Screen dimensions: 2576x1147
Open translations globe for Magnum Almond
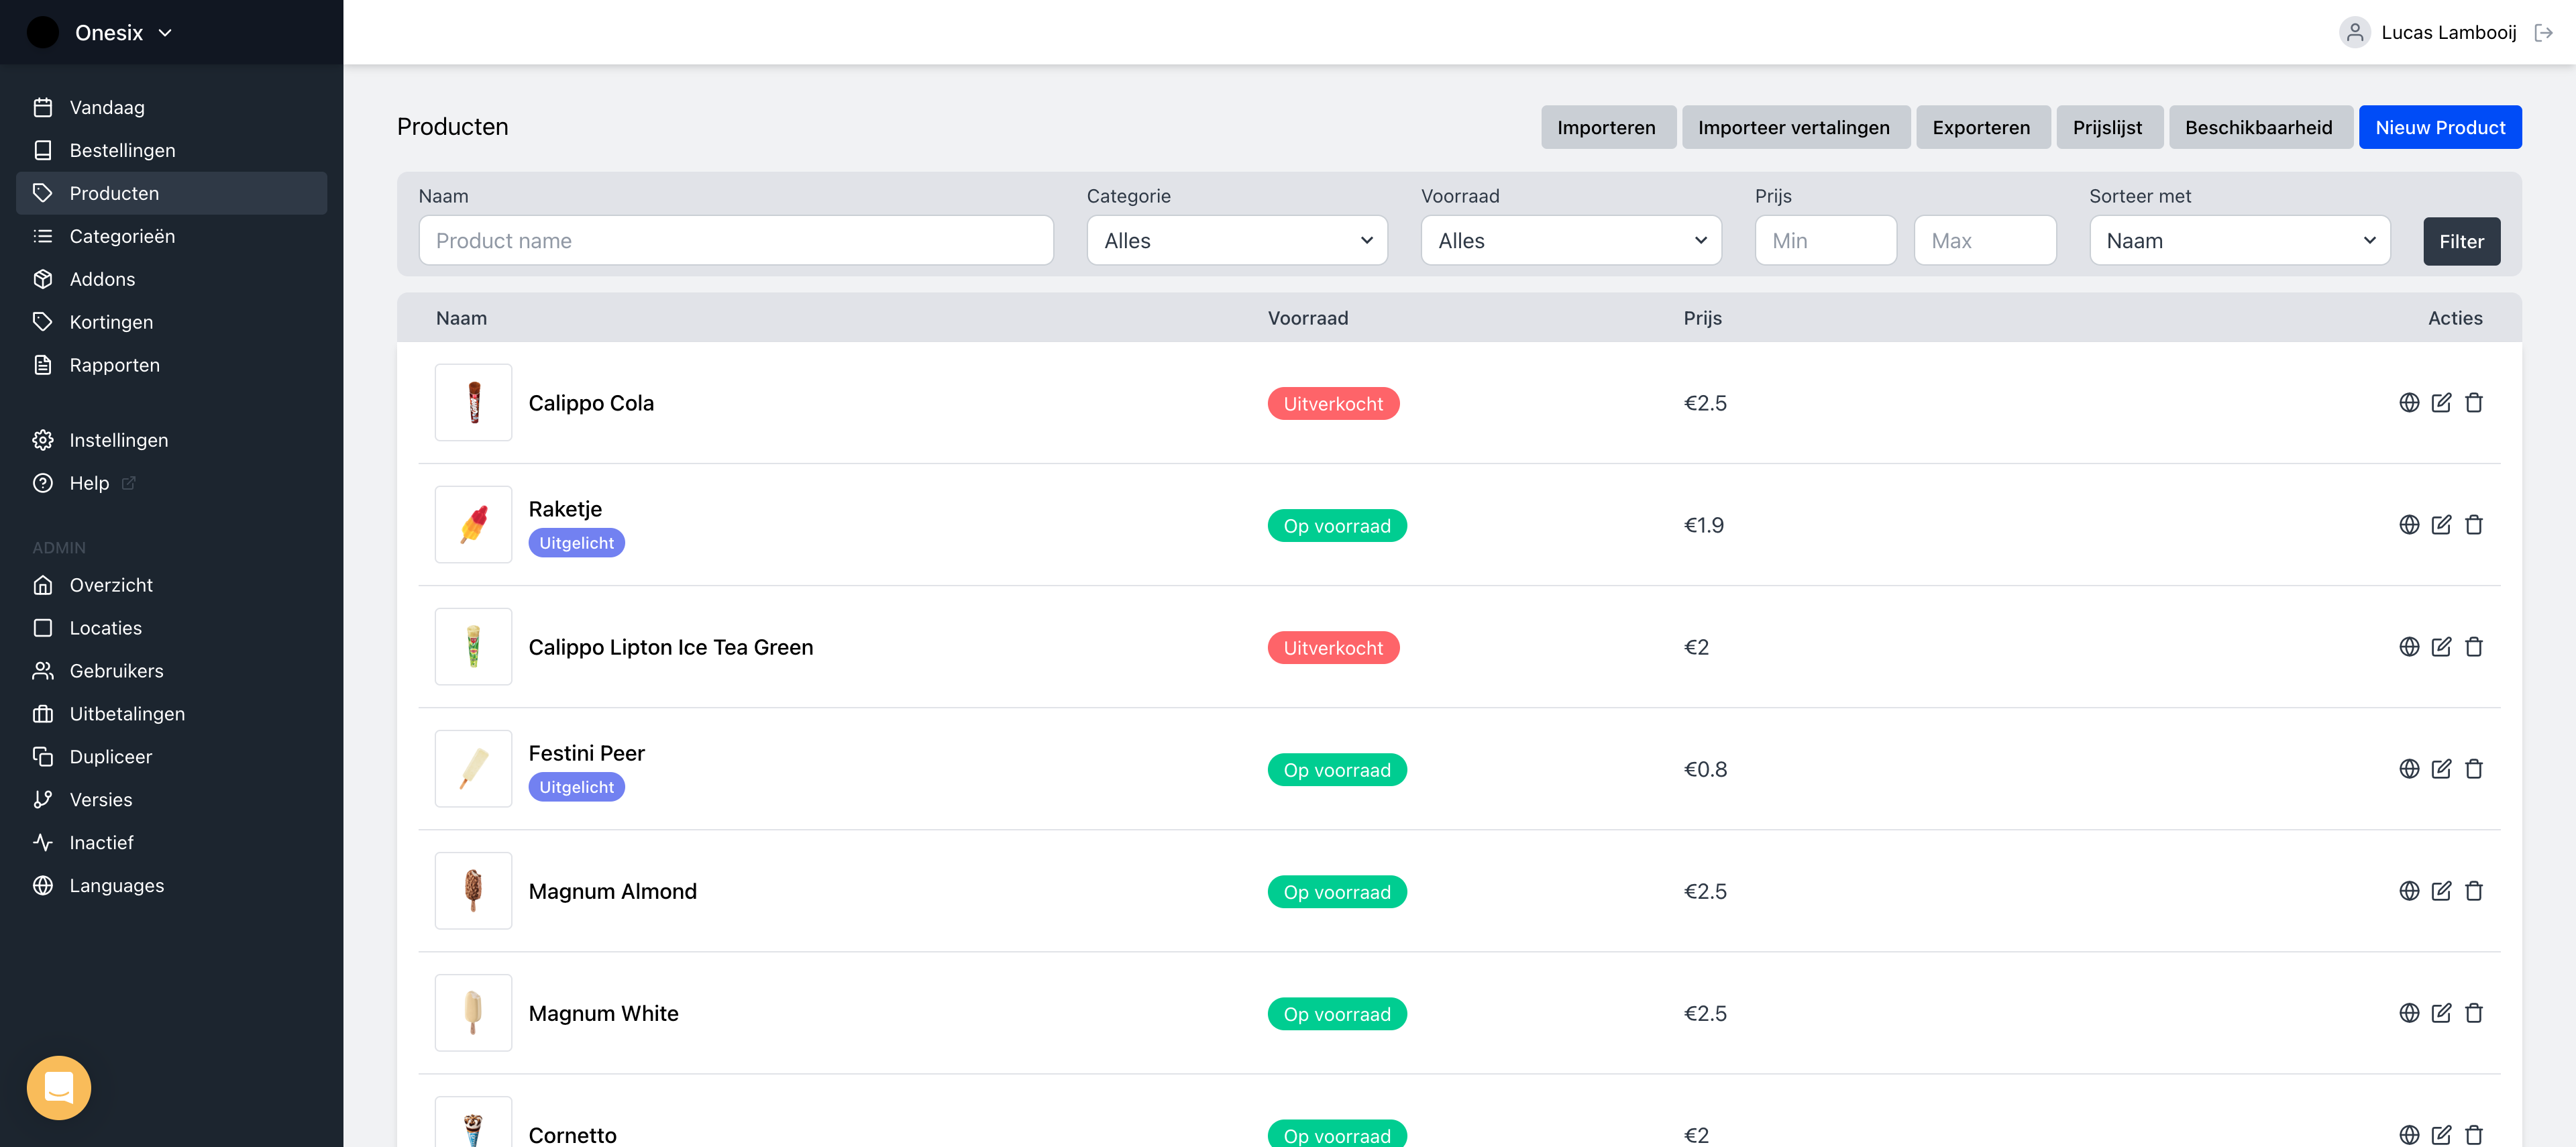coord(2409,890)
